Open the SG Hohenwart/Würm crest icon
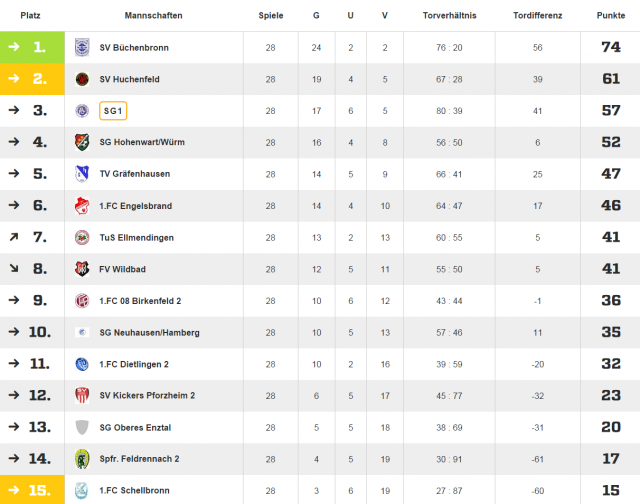This screenshot has width=640, height=504. (82, 142)
